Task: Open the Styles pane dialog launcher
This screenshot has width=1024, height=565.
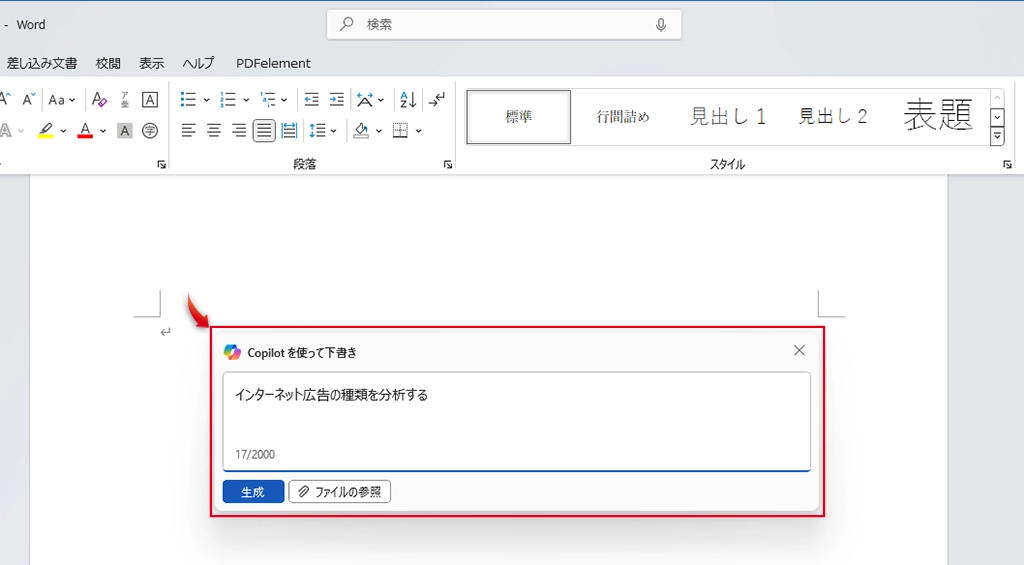Action: coord(1008,165)
